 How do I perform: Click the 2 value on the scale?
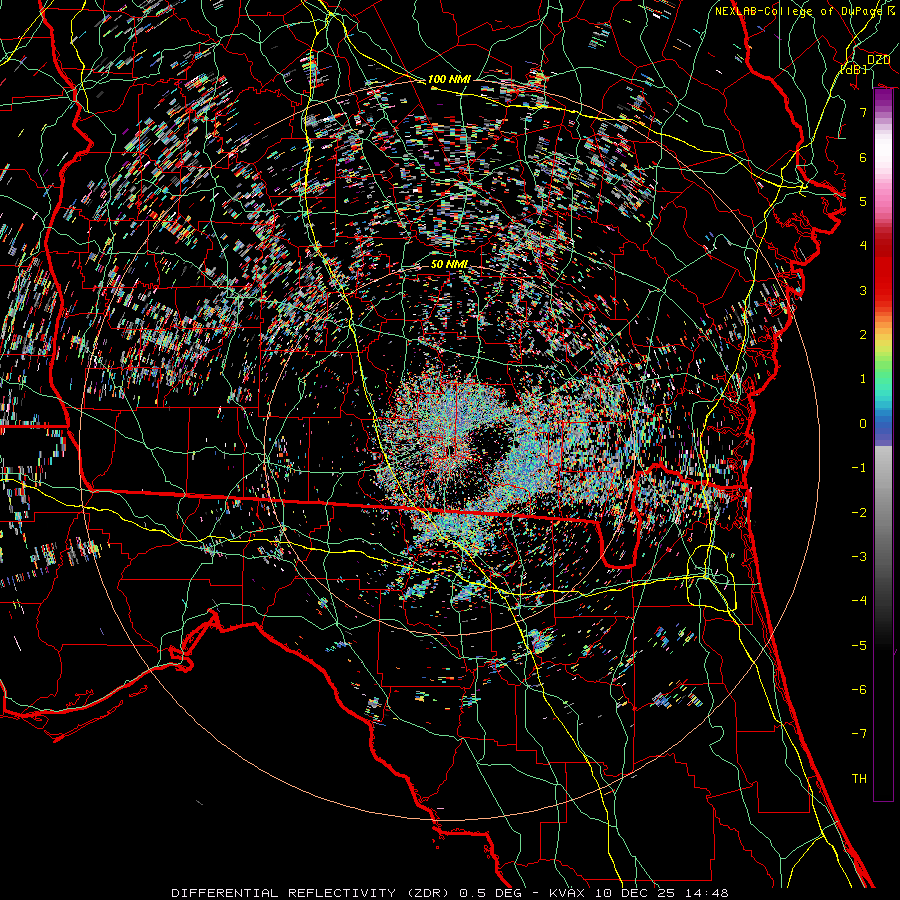(863, 335)
